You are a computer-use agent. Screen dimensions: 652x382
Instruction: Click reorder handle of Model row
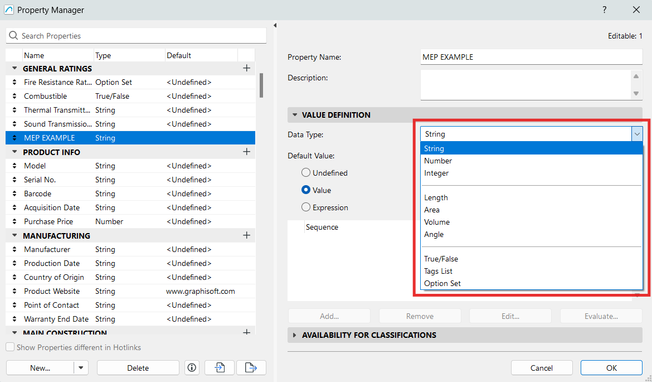pos(15,166)
